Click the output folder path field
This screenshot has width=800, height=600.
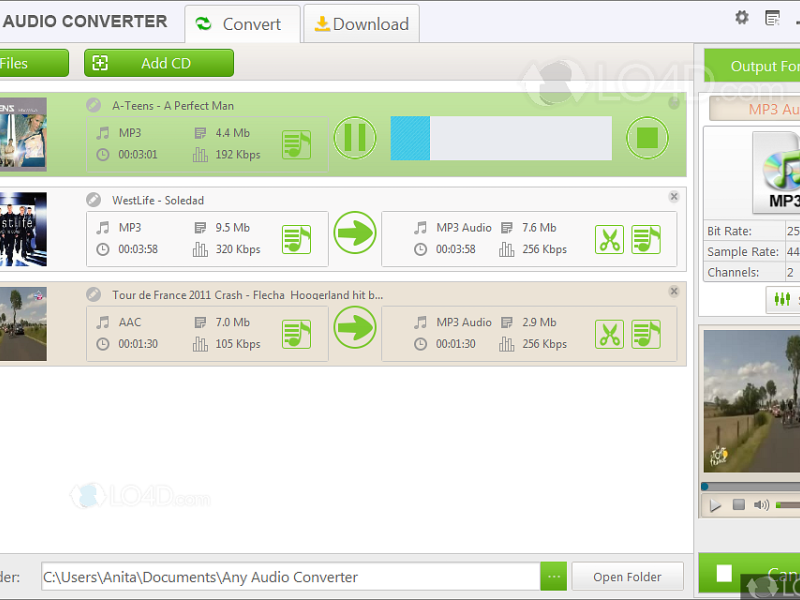coord(290,577)
